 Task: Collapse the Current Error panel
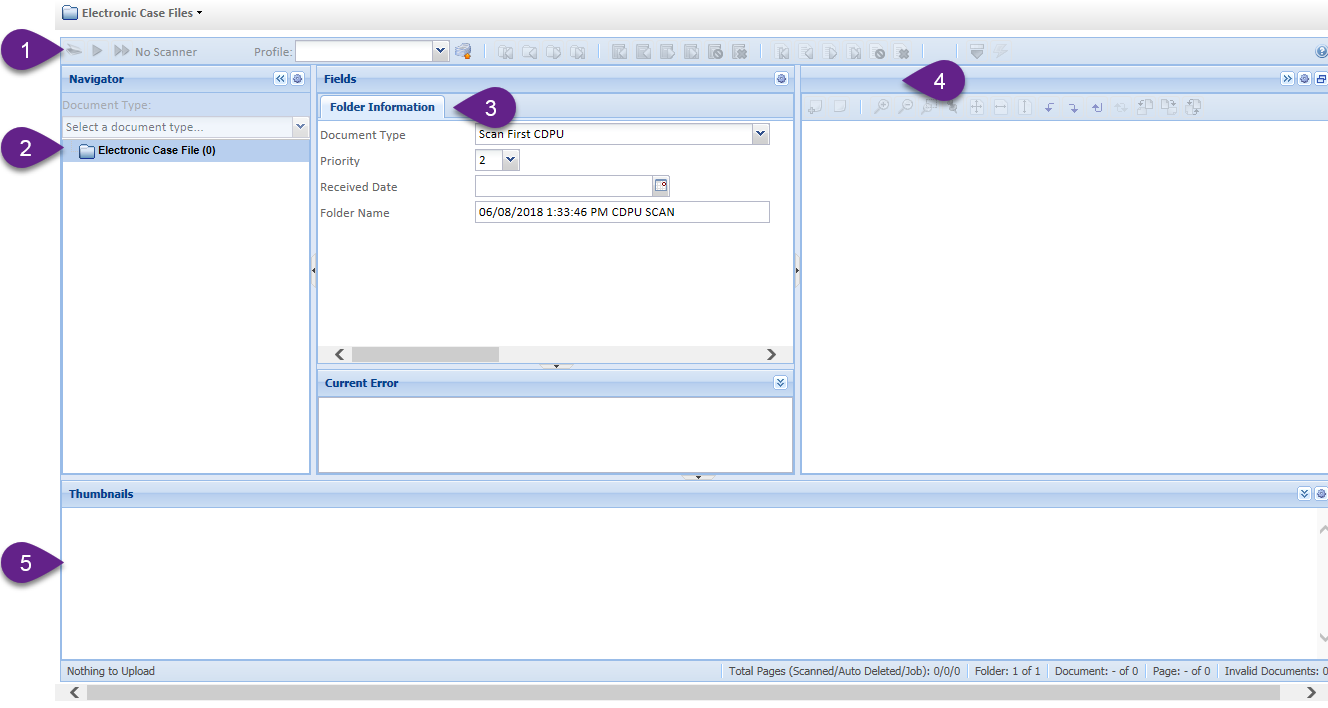(780, 383)
